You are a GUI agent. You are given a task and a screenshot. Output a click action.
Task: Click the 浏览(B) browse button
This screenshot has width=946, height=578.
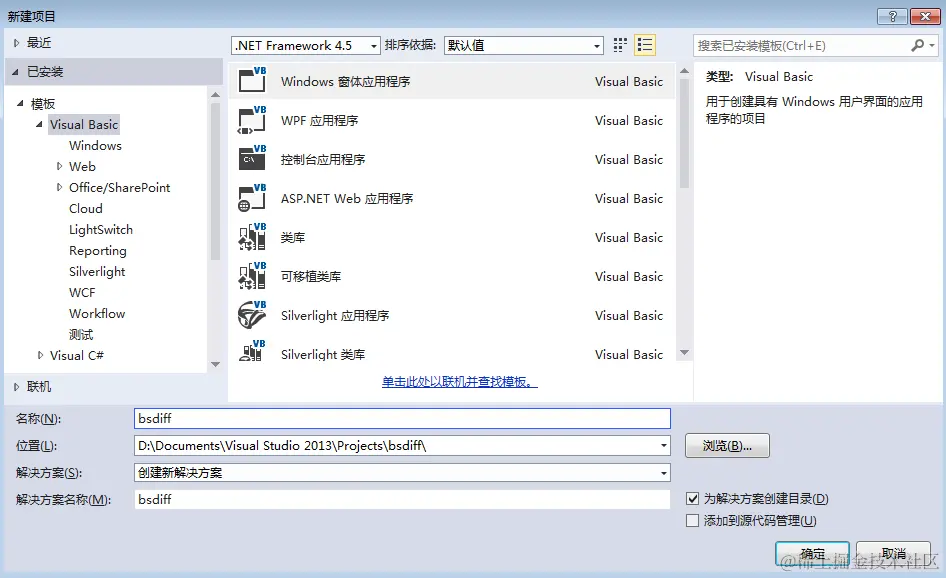click(x=727, y=445)
